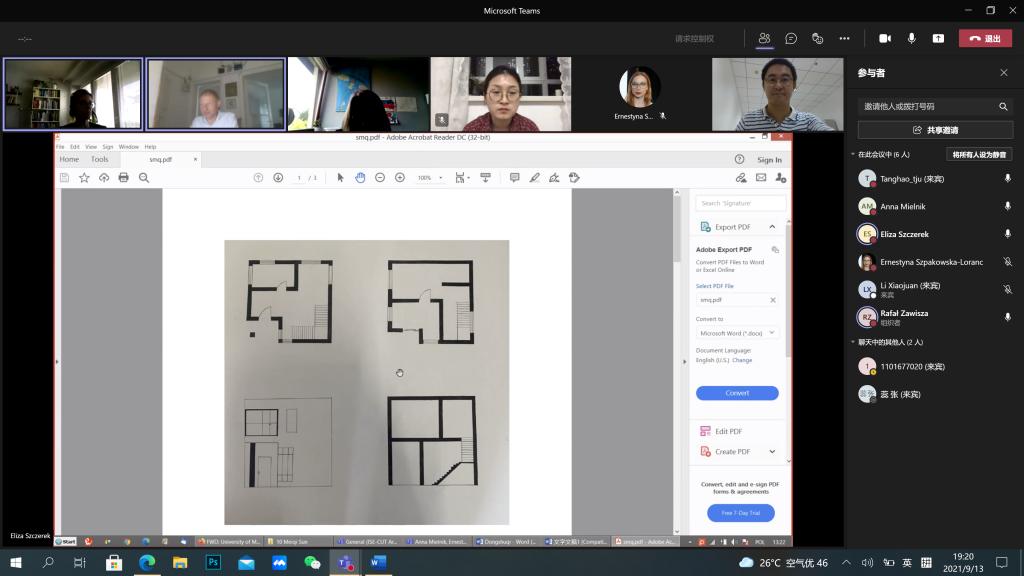Click the 退出 leave meeting button
The height and width of the screenshot is (576, 1024).
tap(985, 38)
